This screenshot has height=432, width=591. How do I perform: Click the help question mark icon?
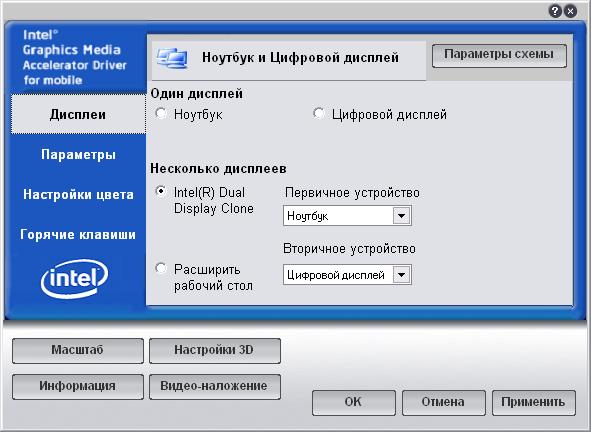click(555, 11)
